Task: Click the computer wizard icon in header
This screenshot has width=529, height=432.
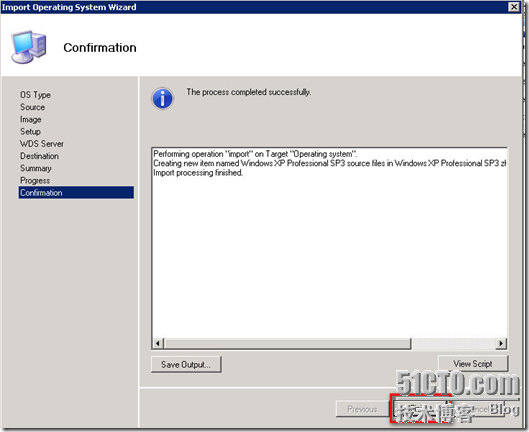Action: (x=28, y=47)
